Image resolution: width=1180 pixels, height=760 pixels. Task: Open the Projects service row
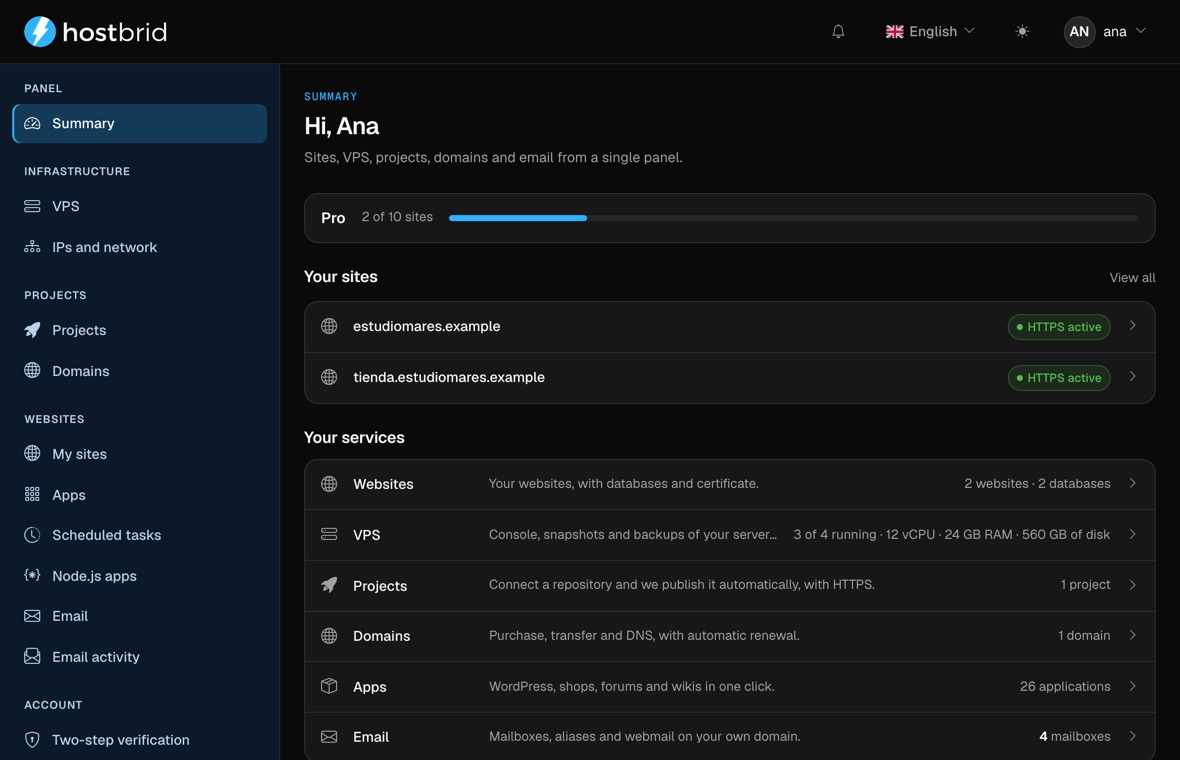coord(729,585)
